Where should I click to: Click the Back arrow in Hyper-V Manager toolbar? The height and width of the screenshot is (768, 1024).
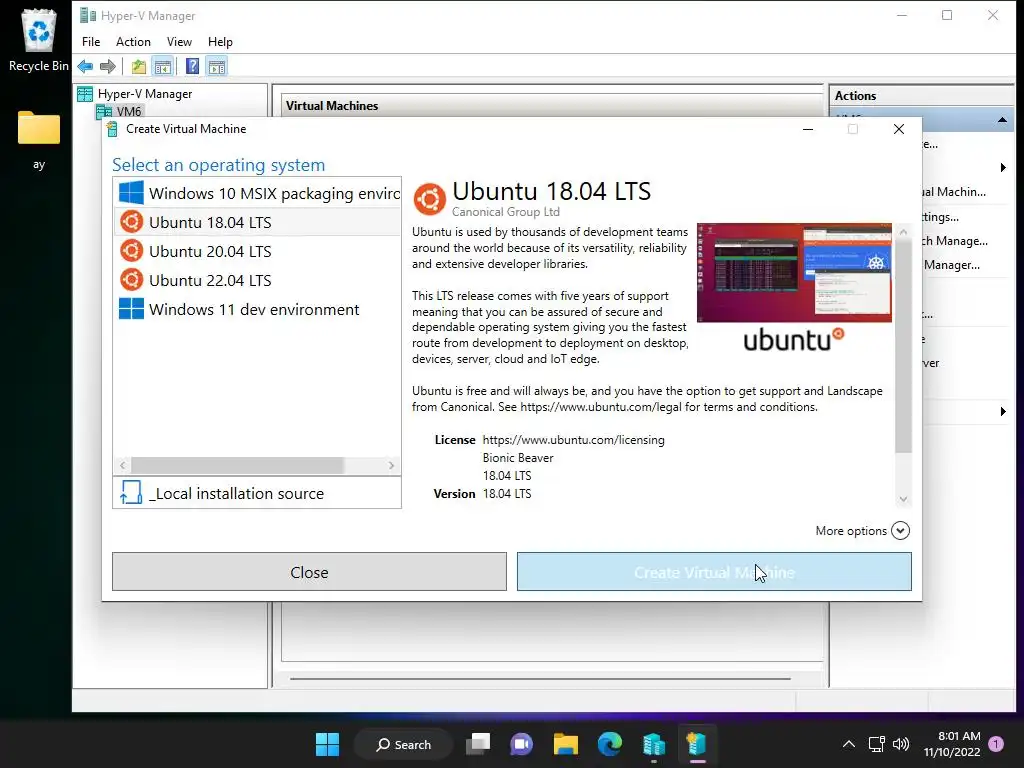pyautogui.click(x=85, y=66)
